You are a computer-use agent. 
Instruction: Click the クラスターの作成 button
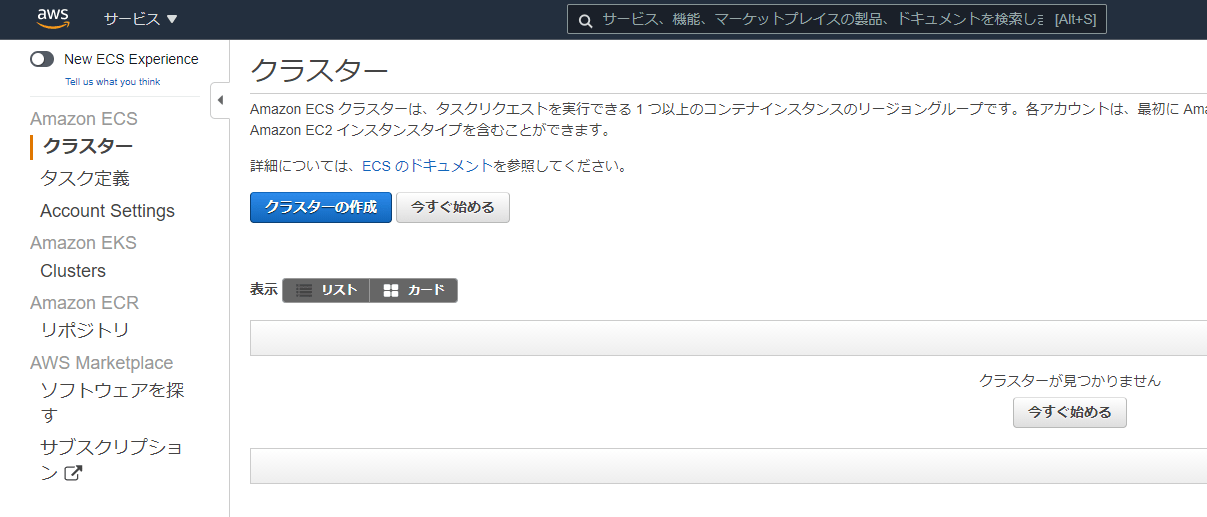pyautogui.click(x=321, y=208)
